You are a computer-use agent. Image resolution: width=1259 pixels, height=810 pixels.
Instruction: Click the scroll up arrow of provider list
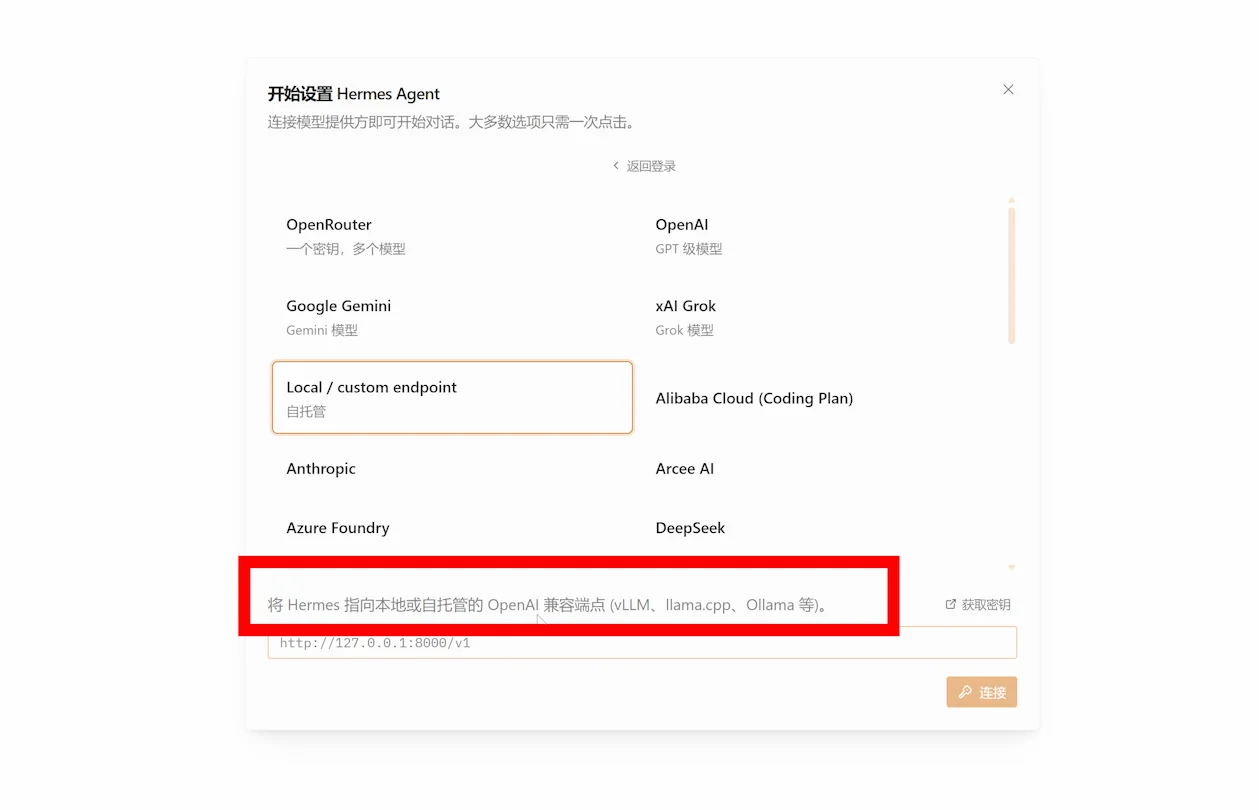1012,200
